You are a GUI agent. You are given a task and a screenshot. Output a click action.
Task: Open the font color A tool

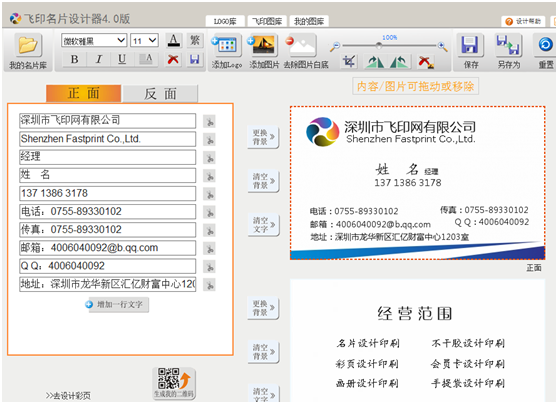[x=173, y=40]
